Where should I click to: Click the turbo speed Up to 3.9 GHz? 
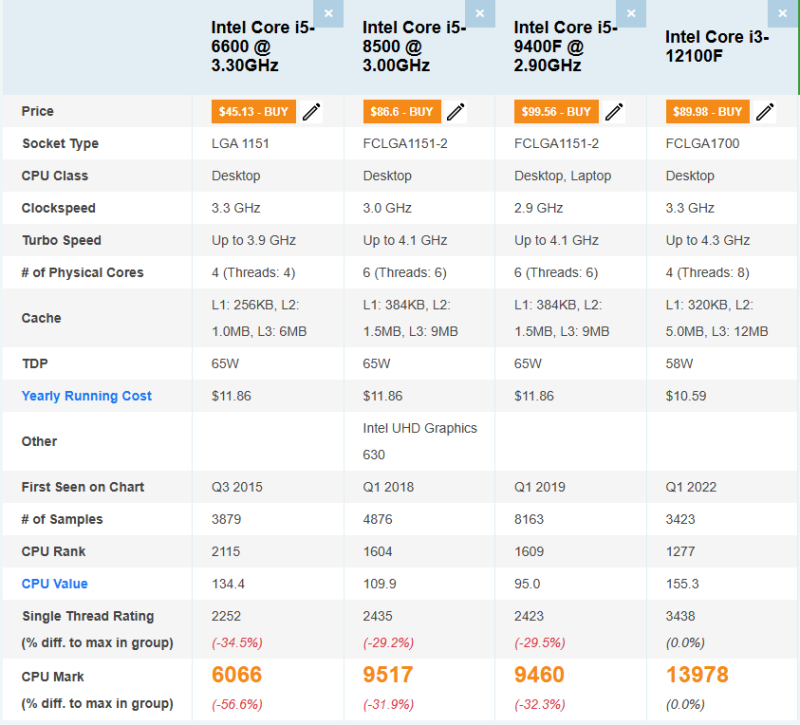tap(254, 240)
